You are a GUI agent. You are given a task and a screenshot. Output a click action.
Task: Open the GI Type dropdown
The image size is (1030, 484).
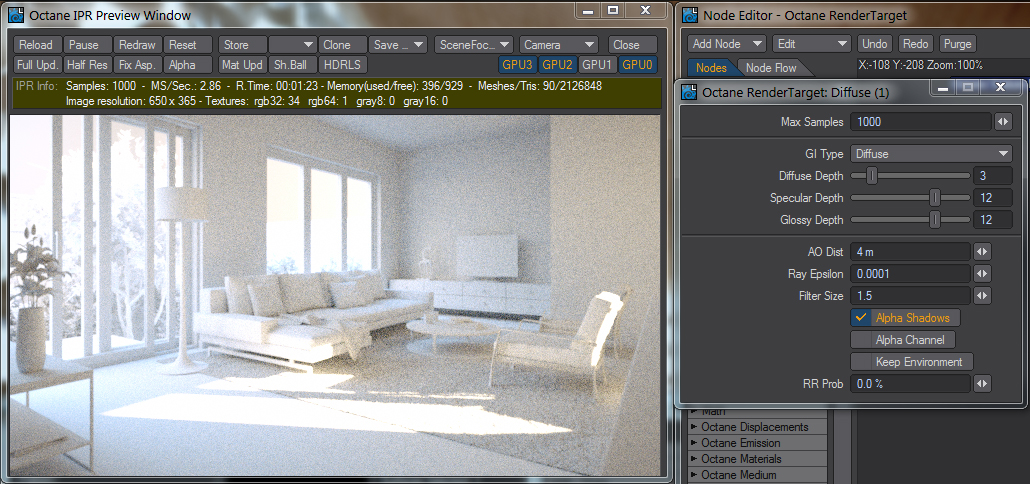[931, 154]
